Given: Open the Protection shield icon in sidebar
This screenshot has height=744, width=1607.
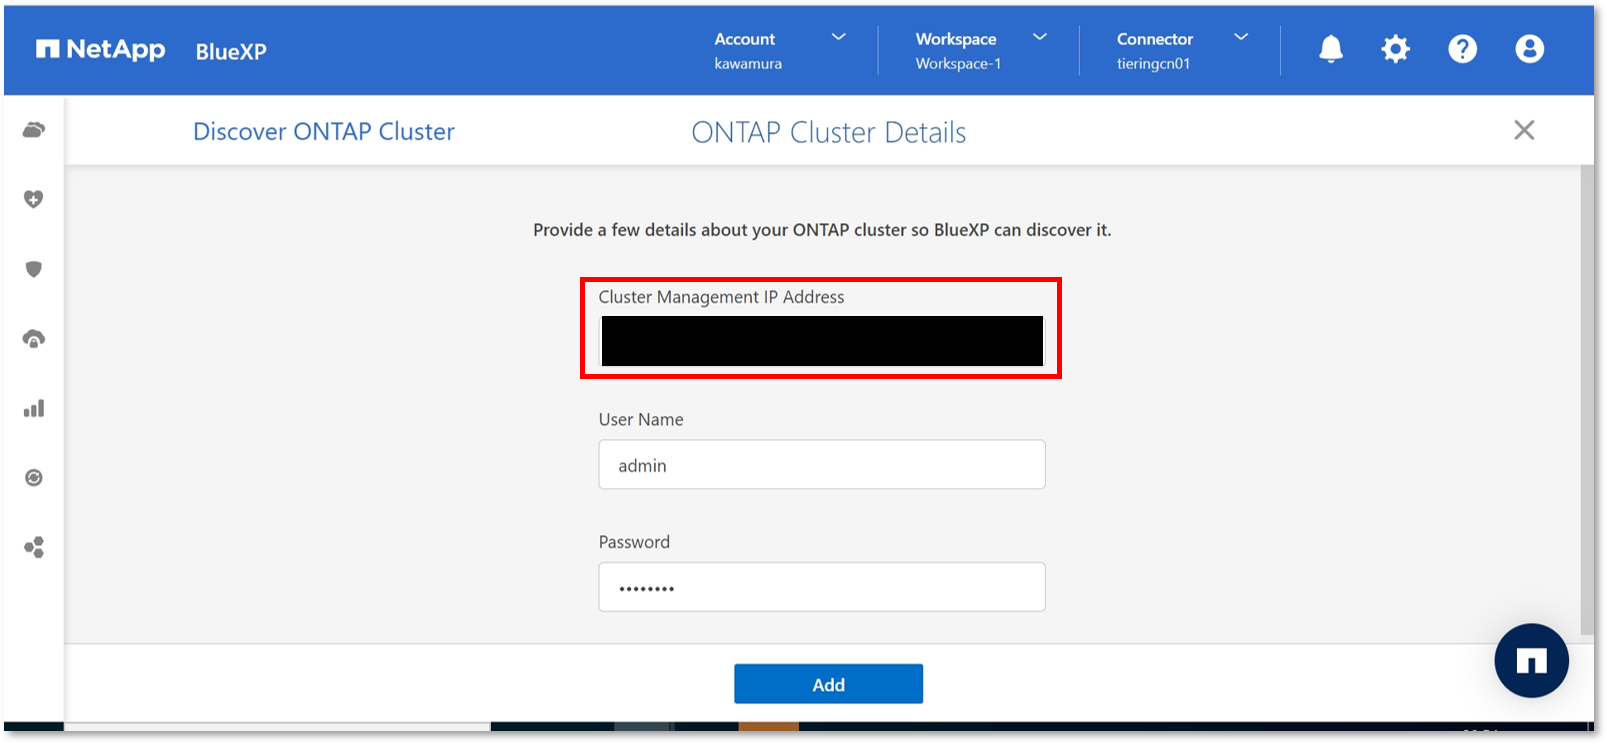Looking at the screenshot, I should click(34, 269).
